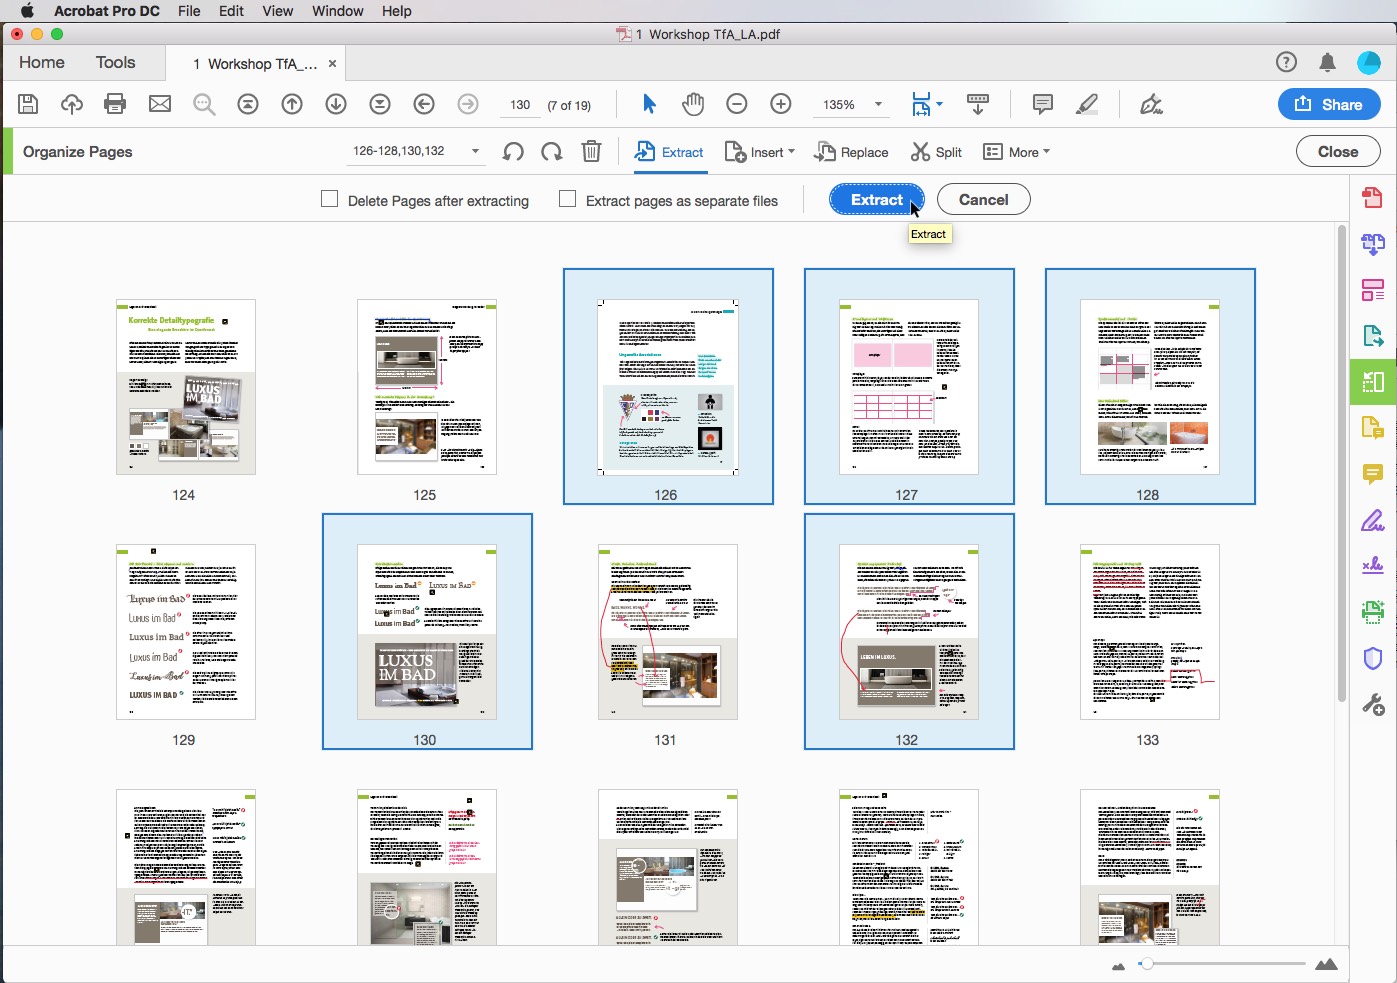Image resolution: width=1397 pixels, height=983 pixels.
Task: Select page 129 thumbnail
Action: [186, 632]
